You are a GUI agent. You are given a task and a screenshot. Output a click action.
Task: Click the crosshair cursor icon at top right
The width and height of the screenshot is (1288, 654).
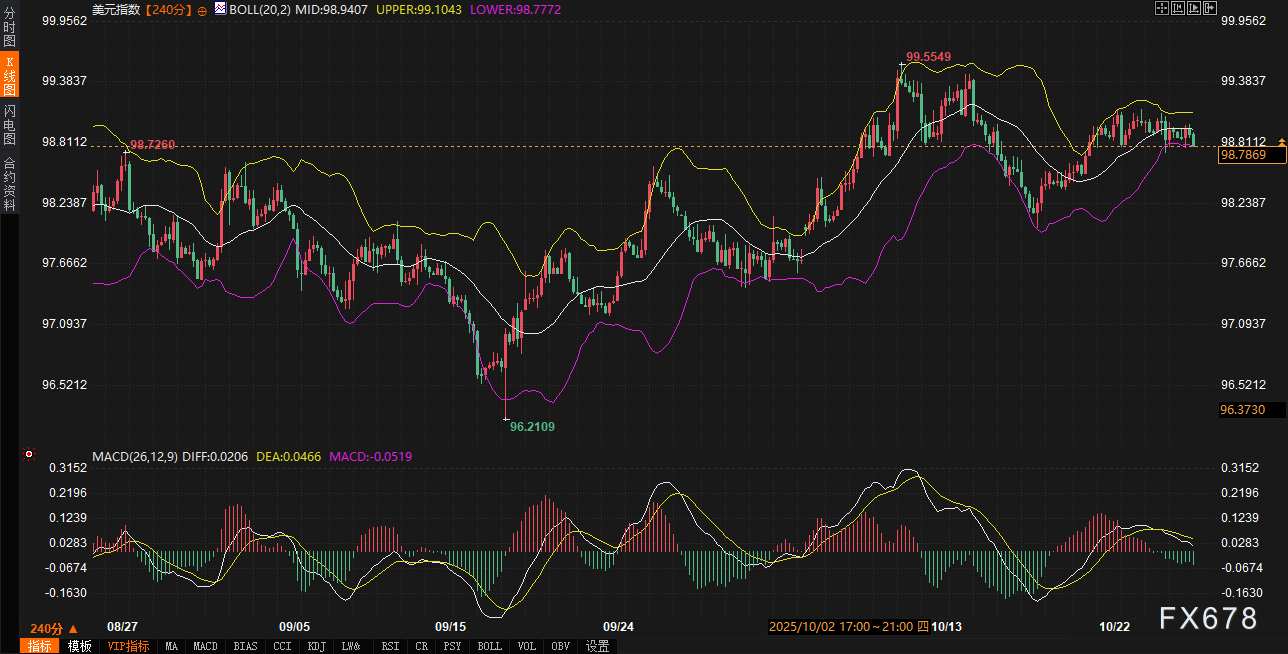click(x=1161, y=9)
